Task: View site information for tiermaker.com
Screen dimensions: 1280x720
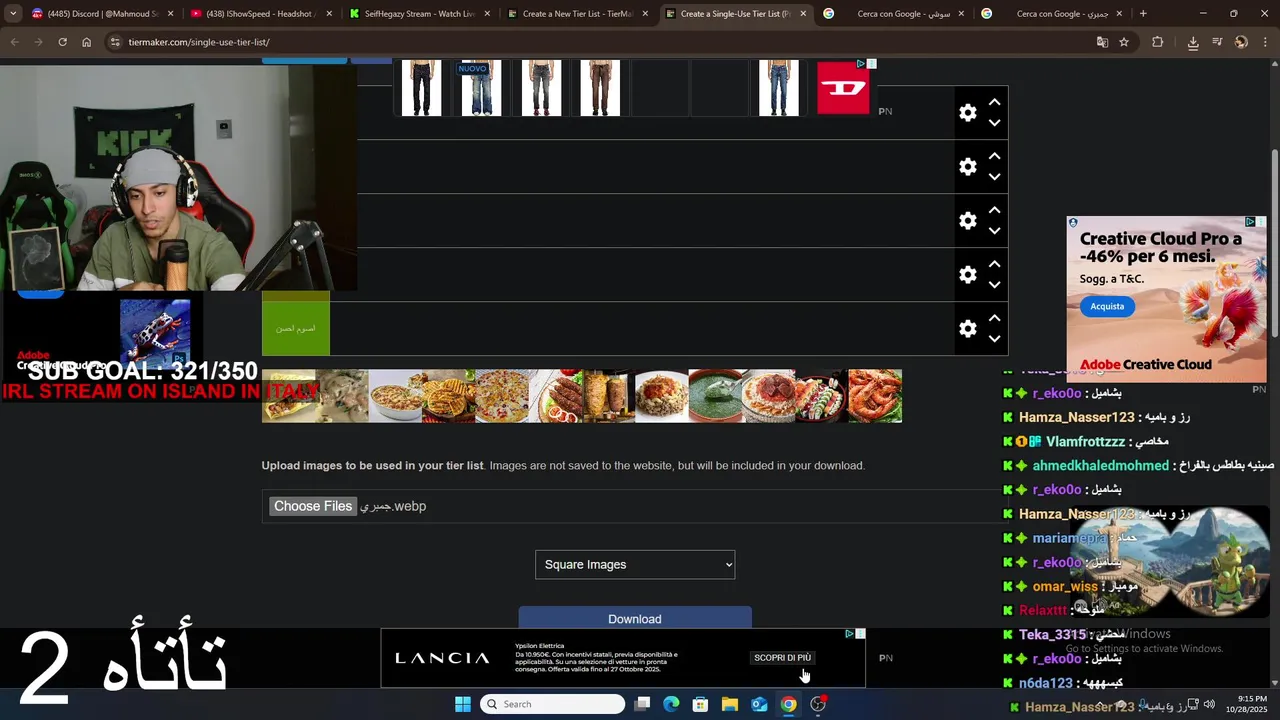Action: 115,42
